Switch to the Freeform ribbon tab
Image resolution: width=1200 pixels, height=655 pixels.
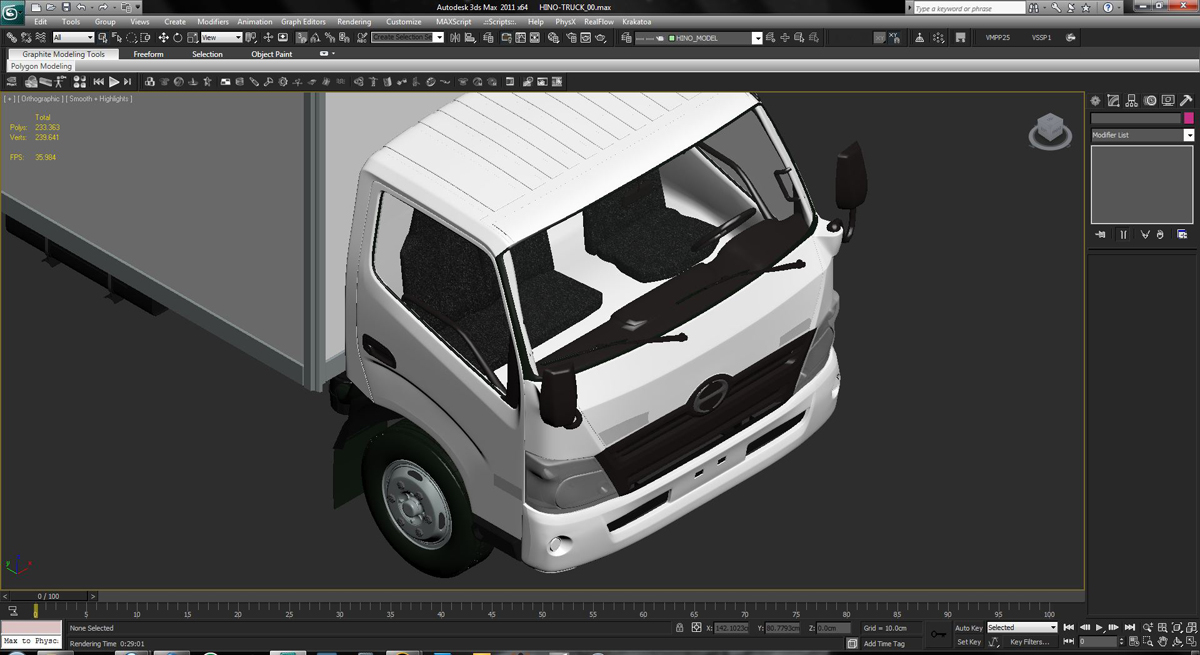pyautogui.click(x=149, y=54)
